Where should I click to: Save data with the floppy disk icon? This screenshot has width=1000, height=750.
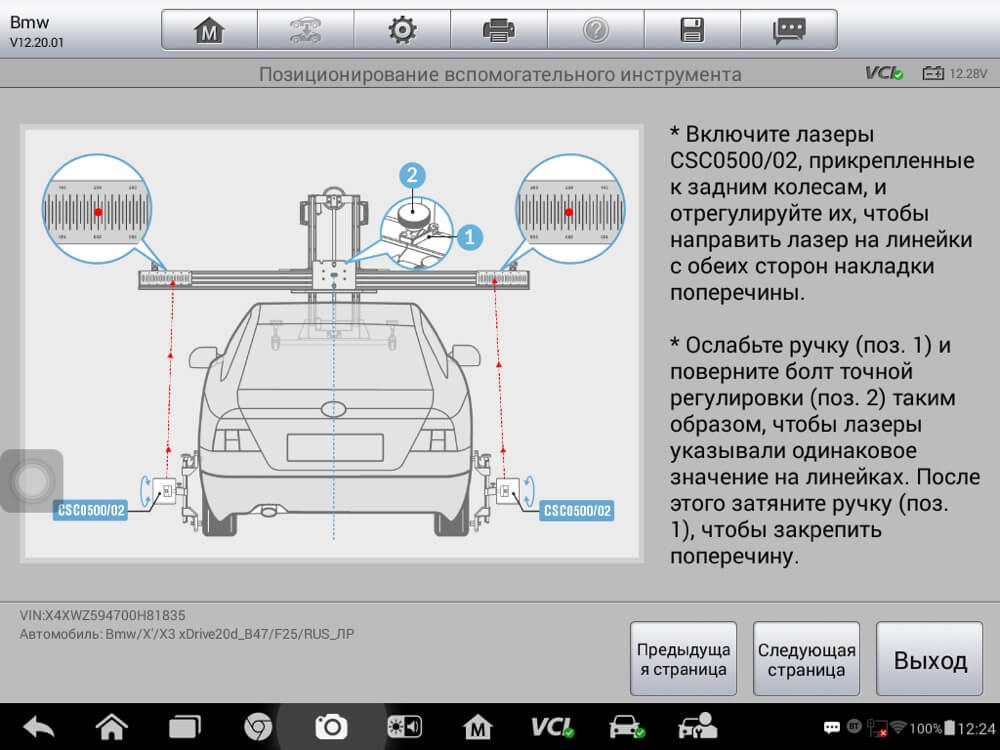692,30
